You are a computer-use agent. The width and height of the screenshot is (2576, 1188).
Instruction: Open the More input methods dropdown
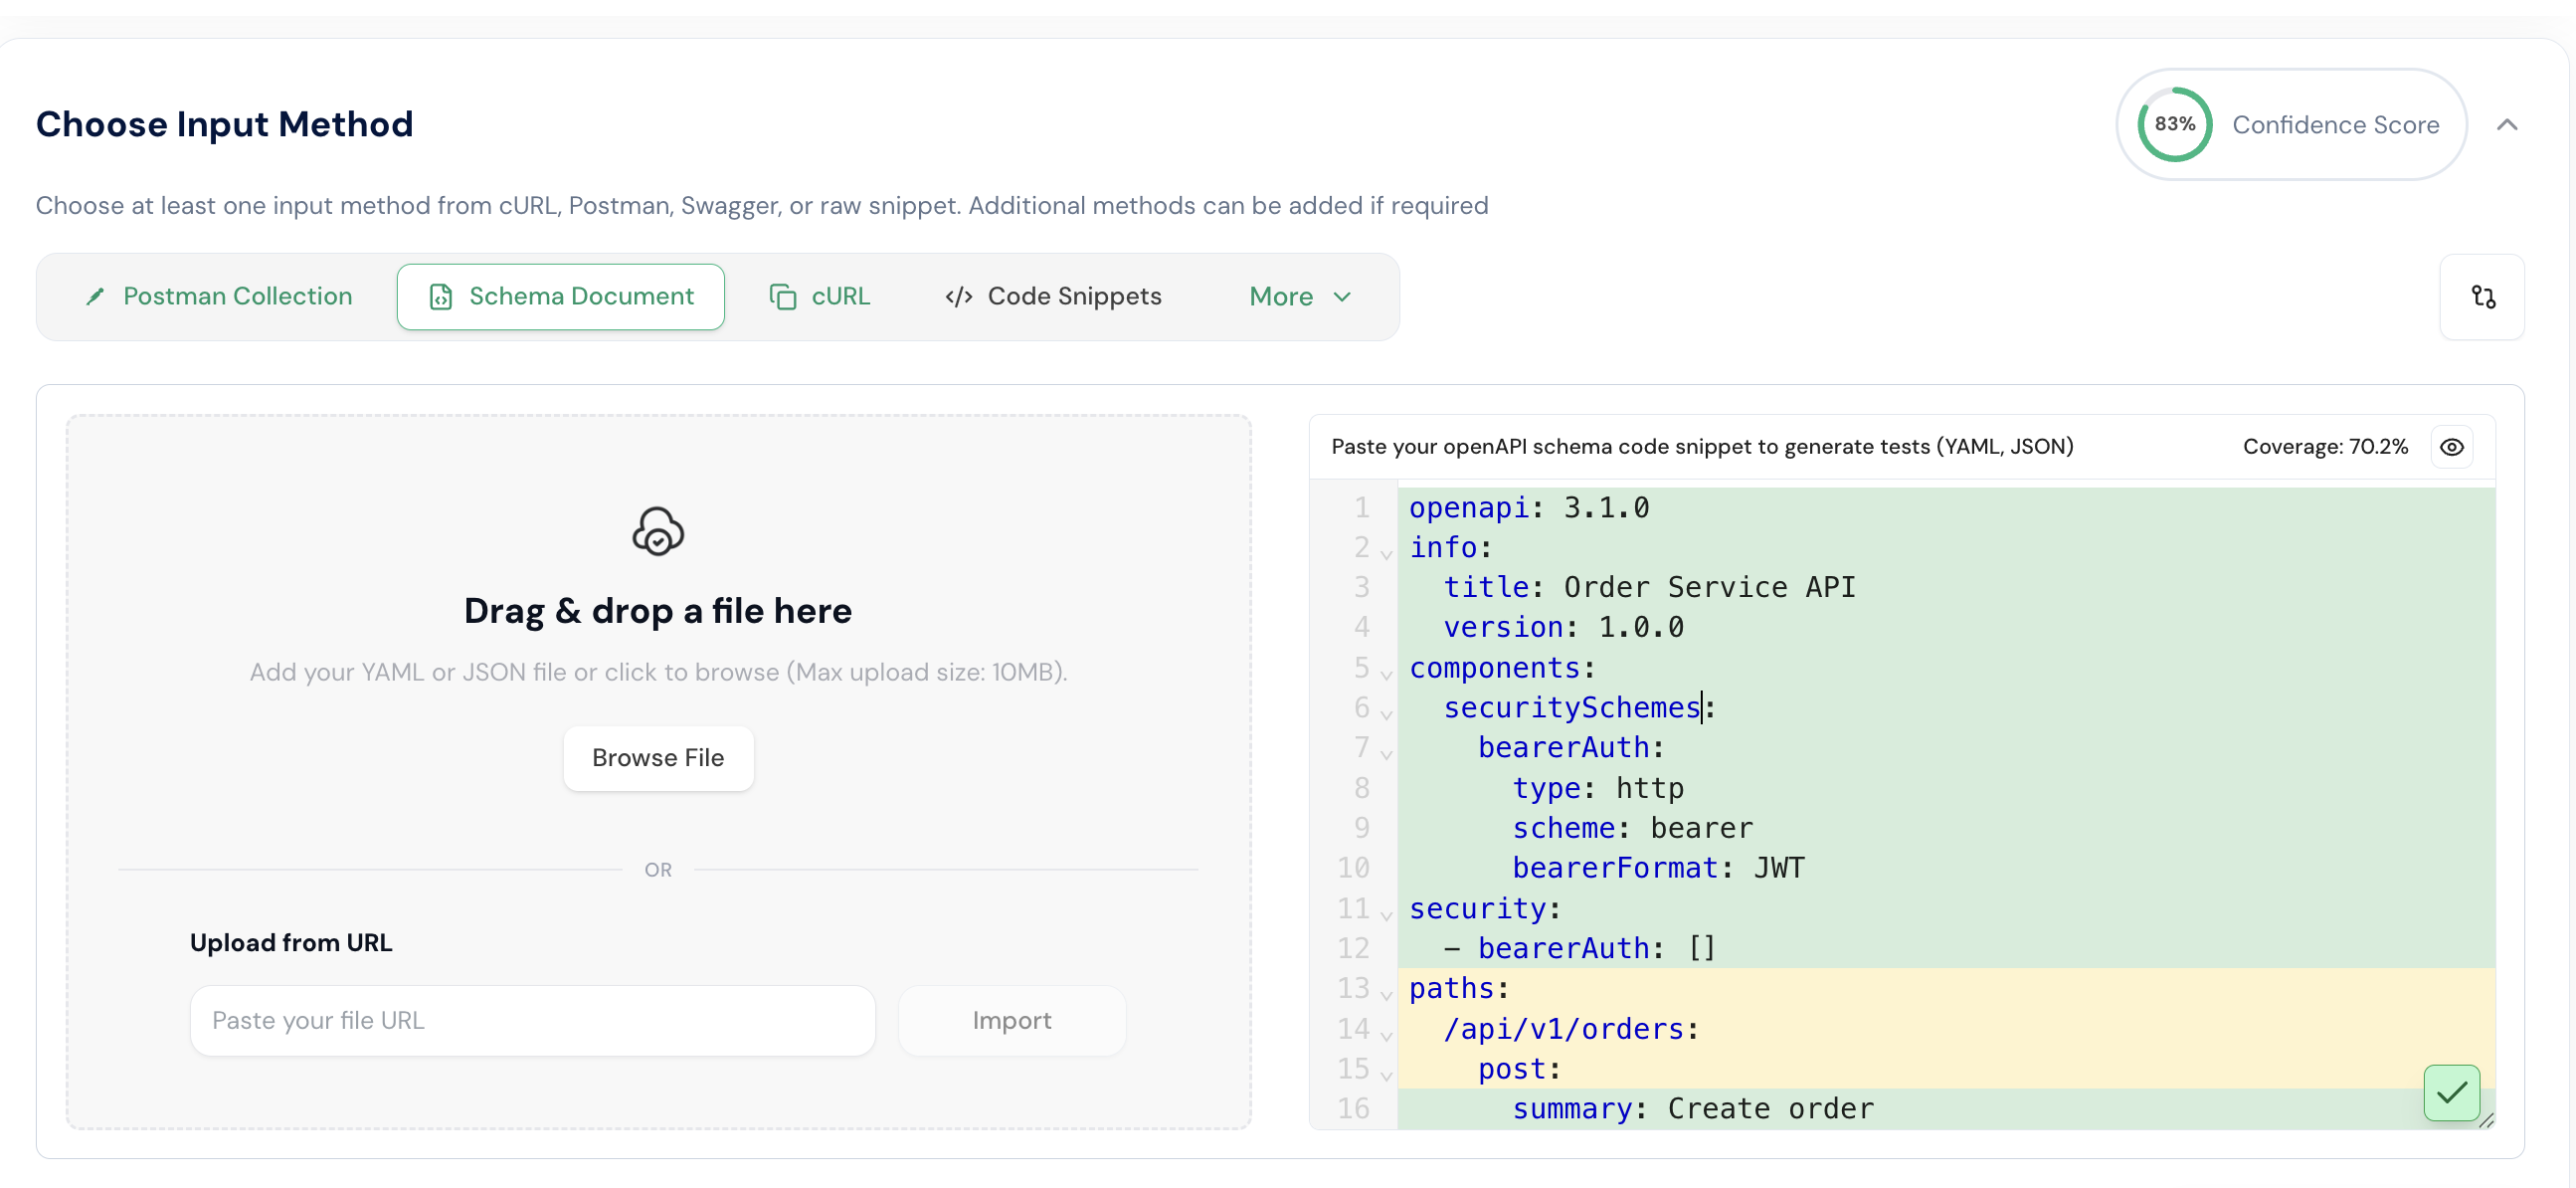[x=1298, y=296]
